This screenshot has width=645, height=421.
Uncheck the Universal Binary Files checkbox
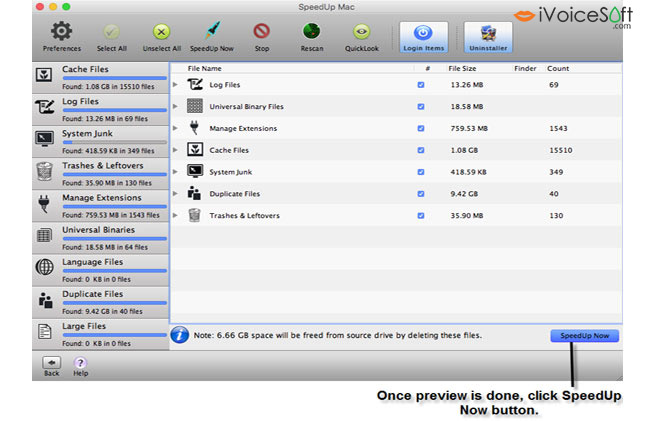421,107
